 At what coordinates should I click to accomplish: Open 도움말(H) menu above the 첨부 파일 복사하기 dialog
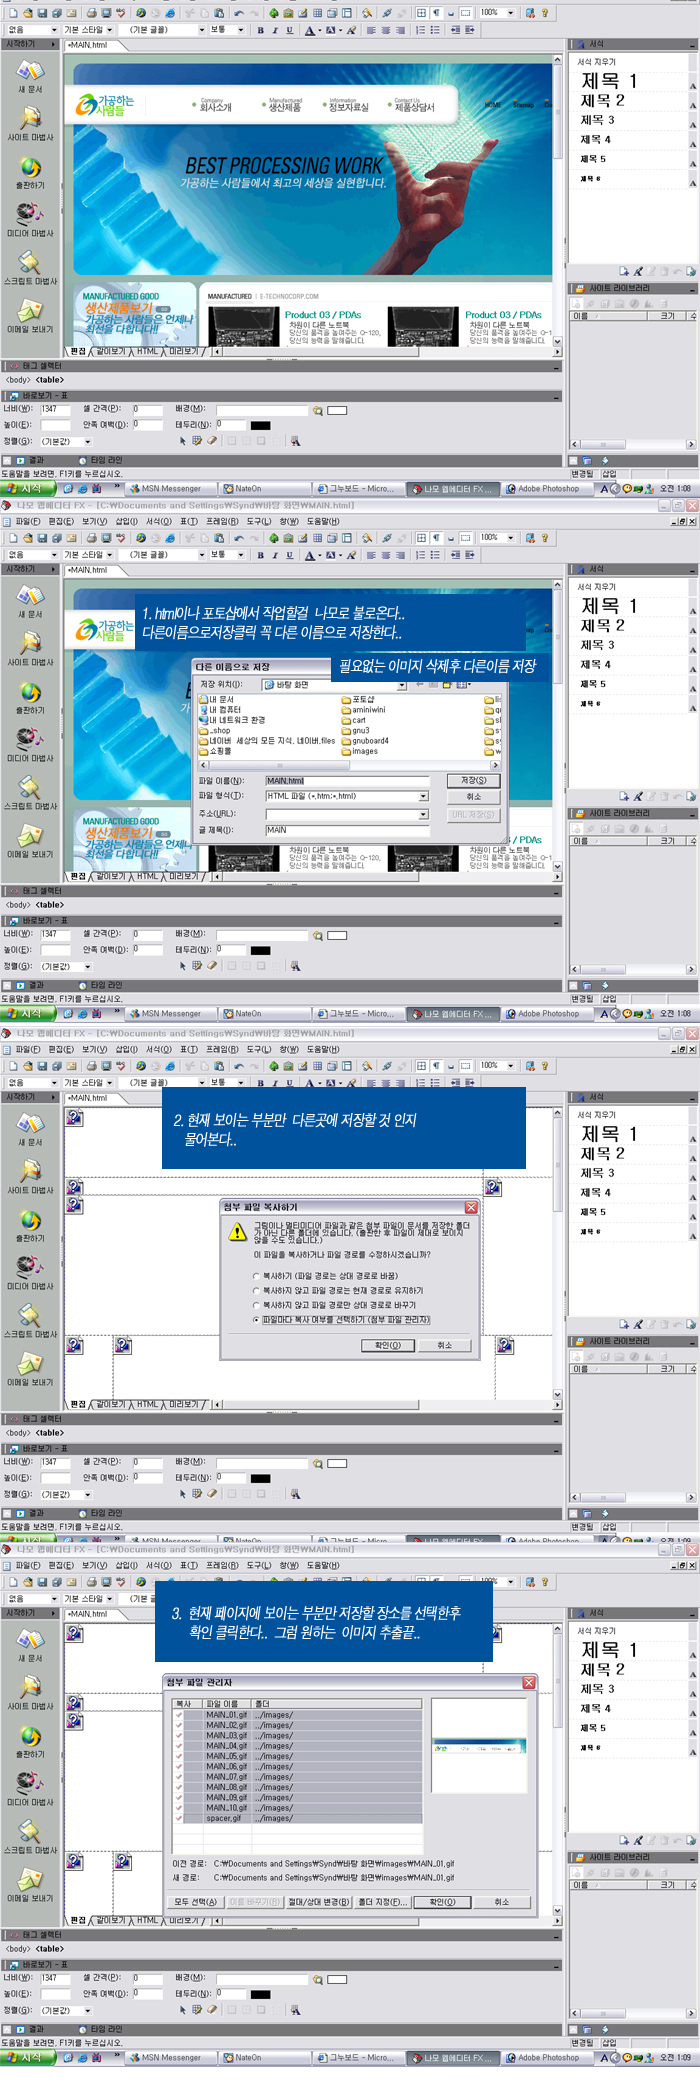323,1050
